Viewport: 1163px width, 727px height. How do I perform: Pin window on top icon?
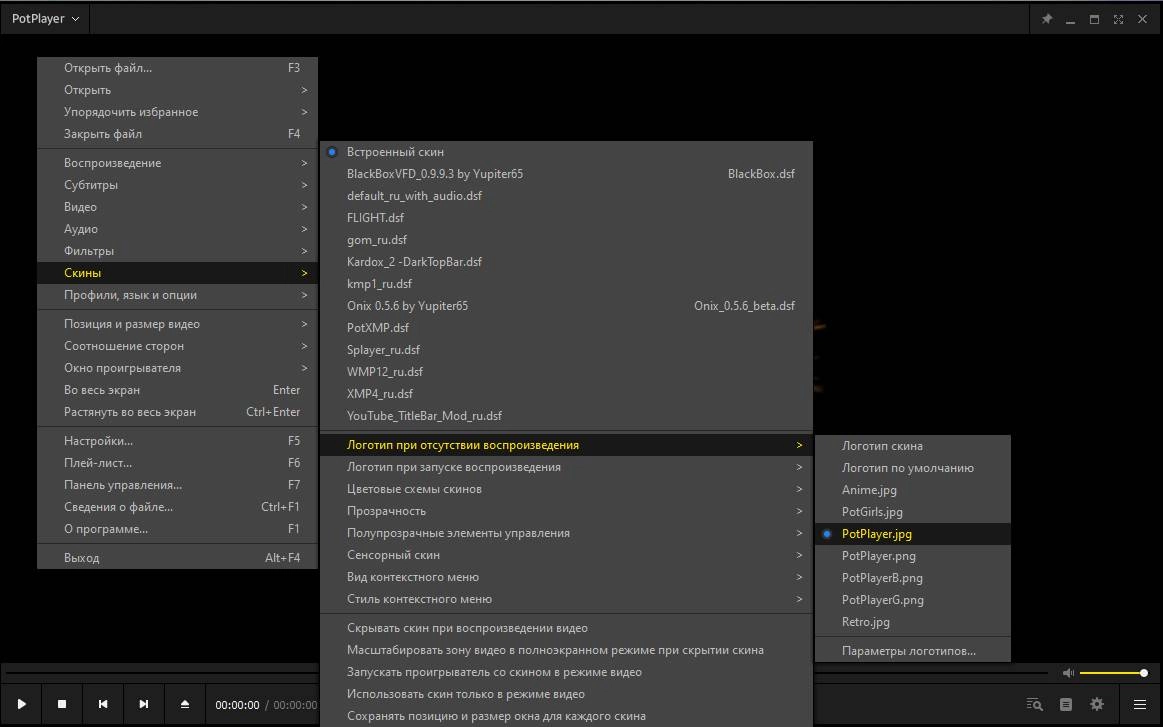[x=1047, y=19]
